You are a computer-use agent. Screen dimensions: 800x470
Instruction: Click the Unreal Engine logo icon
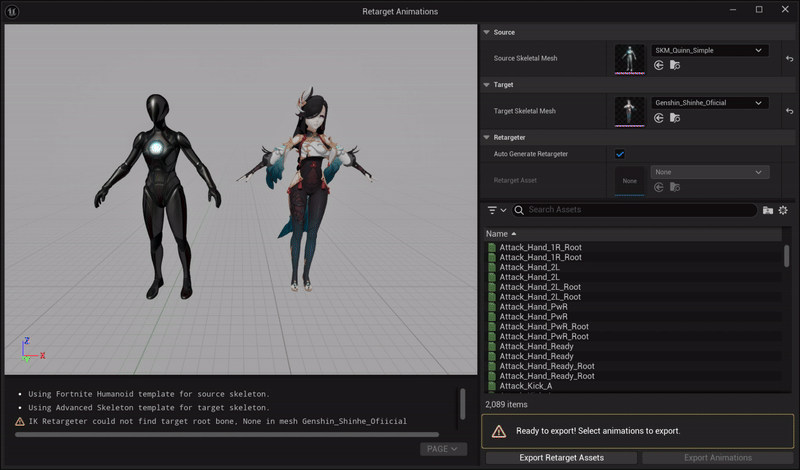click(12, 11)
